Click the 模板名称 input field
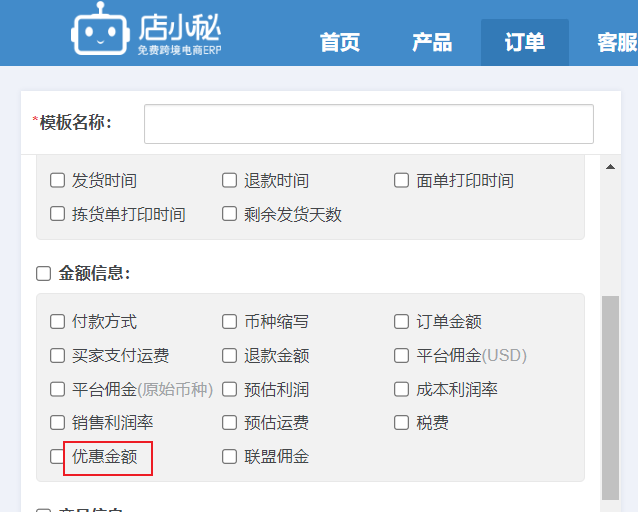 369,124
